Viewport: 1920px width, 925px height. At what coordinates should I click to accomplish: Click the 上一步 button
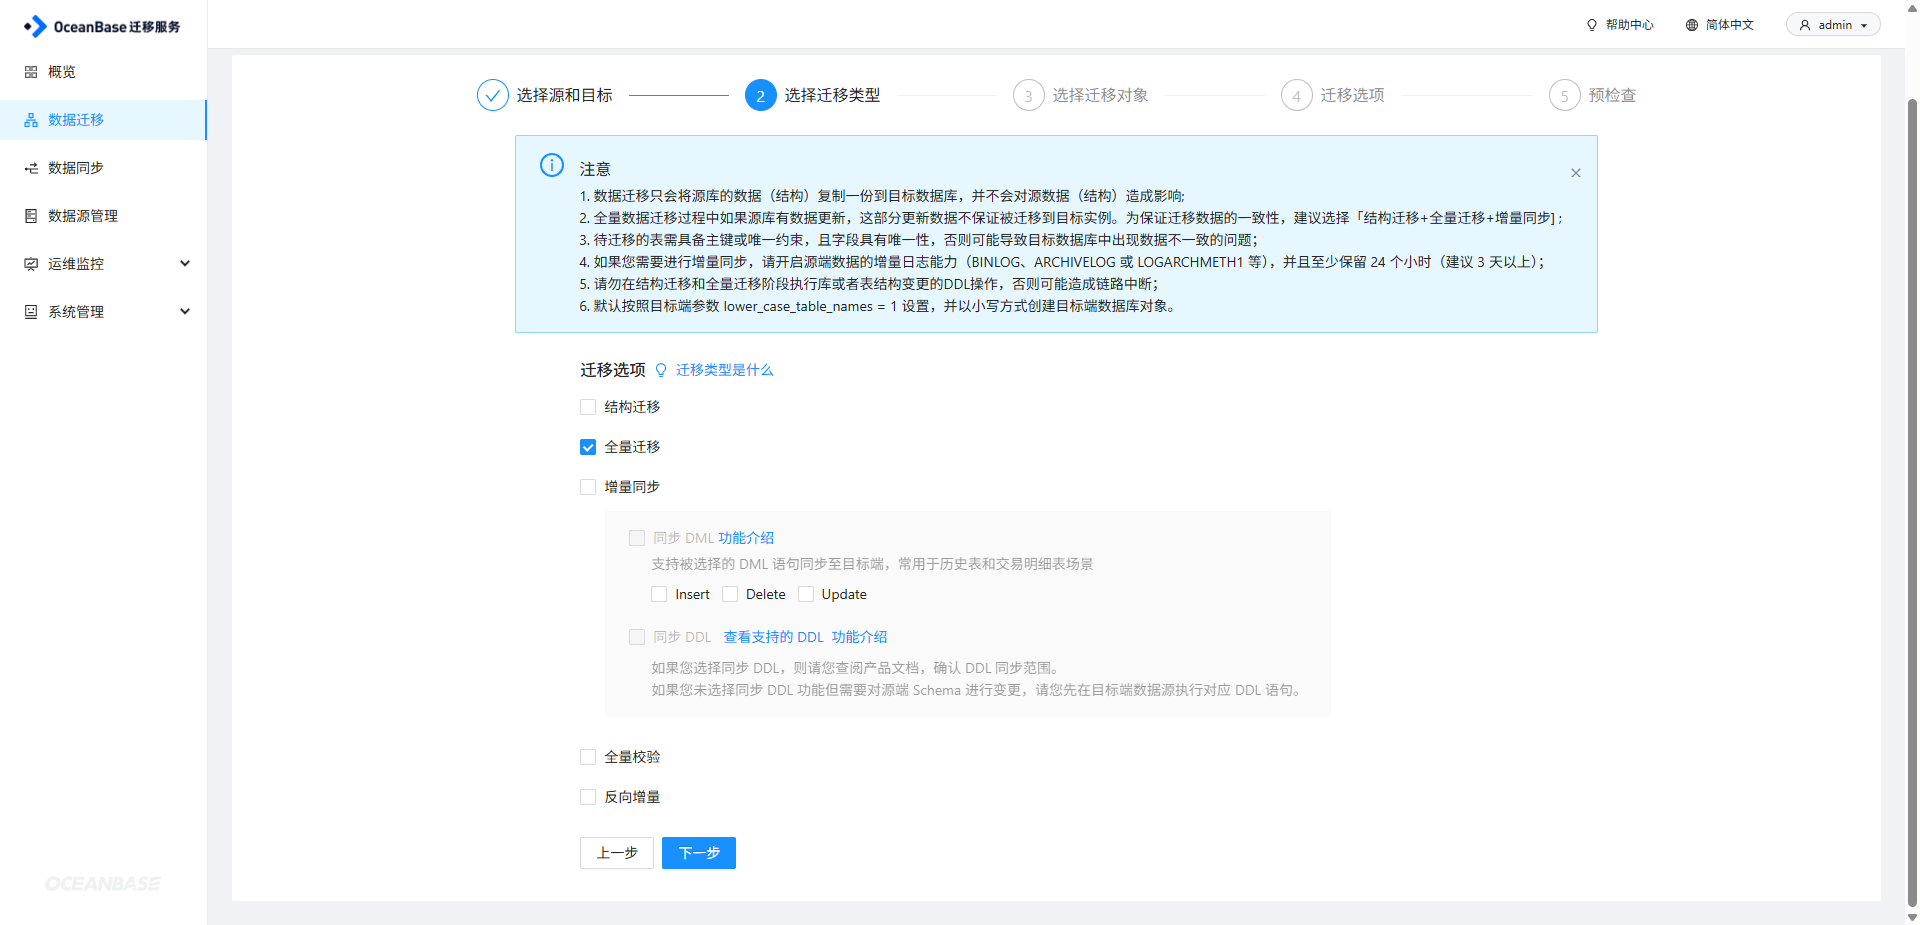click(617, 853)
